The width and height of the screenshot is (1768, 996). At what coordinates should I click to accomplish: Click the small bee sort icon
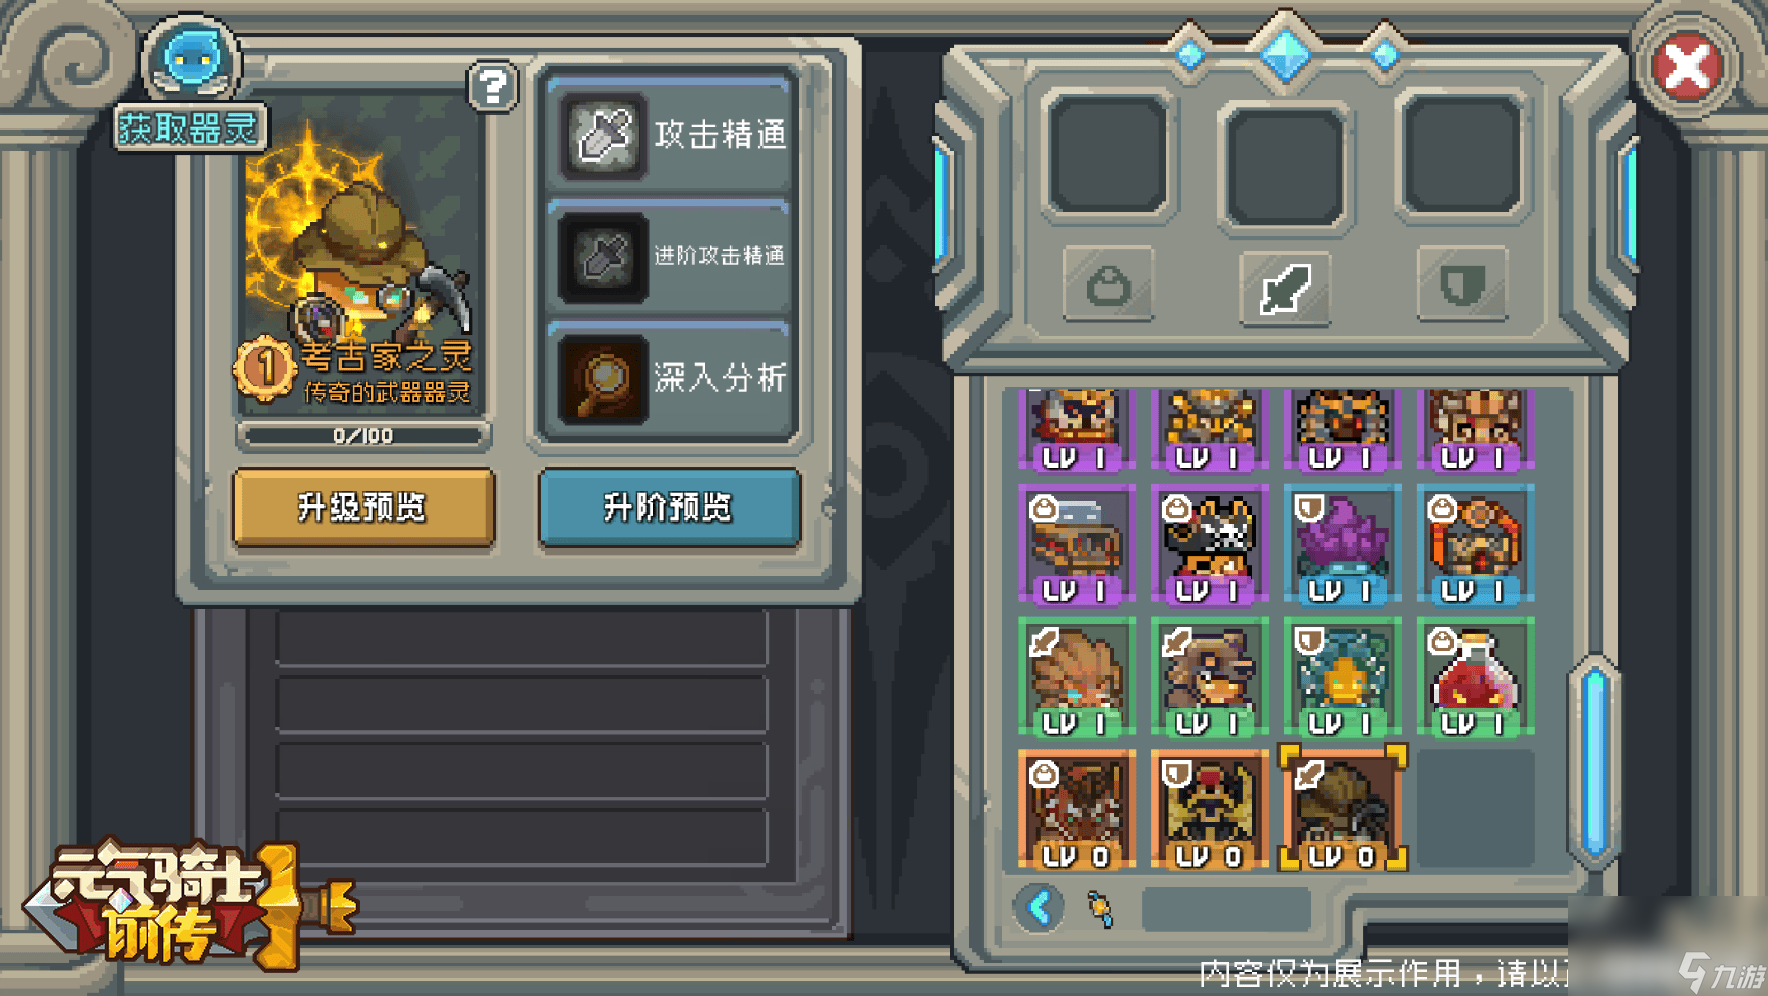click(x=1100, y=908)
